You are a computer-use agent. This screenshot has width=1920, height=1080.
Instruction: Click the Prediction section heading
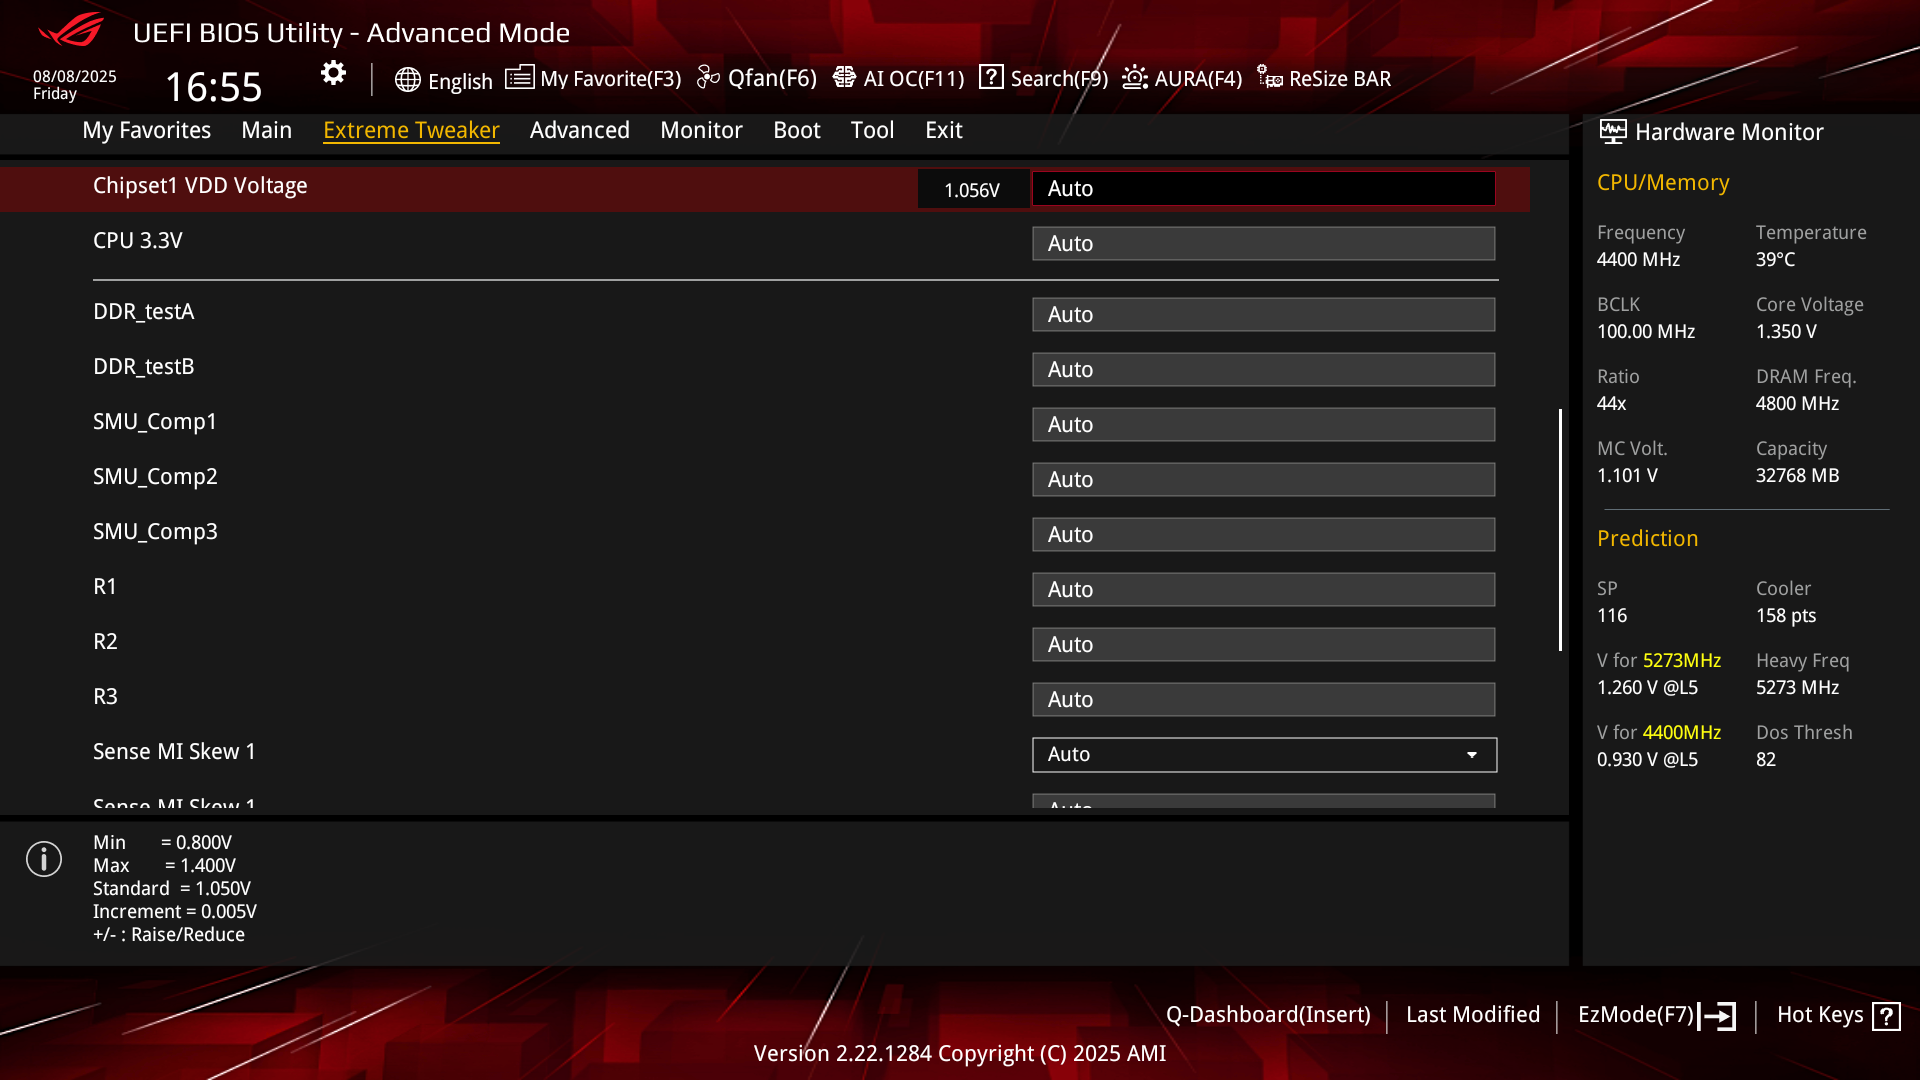coord(1648,539)
